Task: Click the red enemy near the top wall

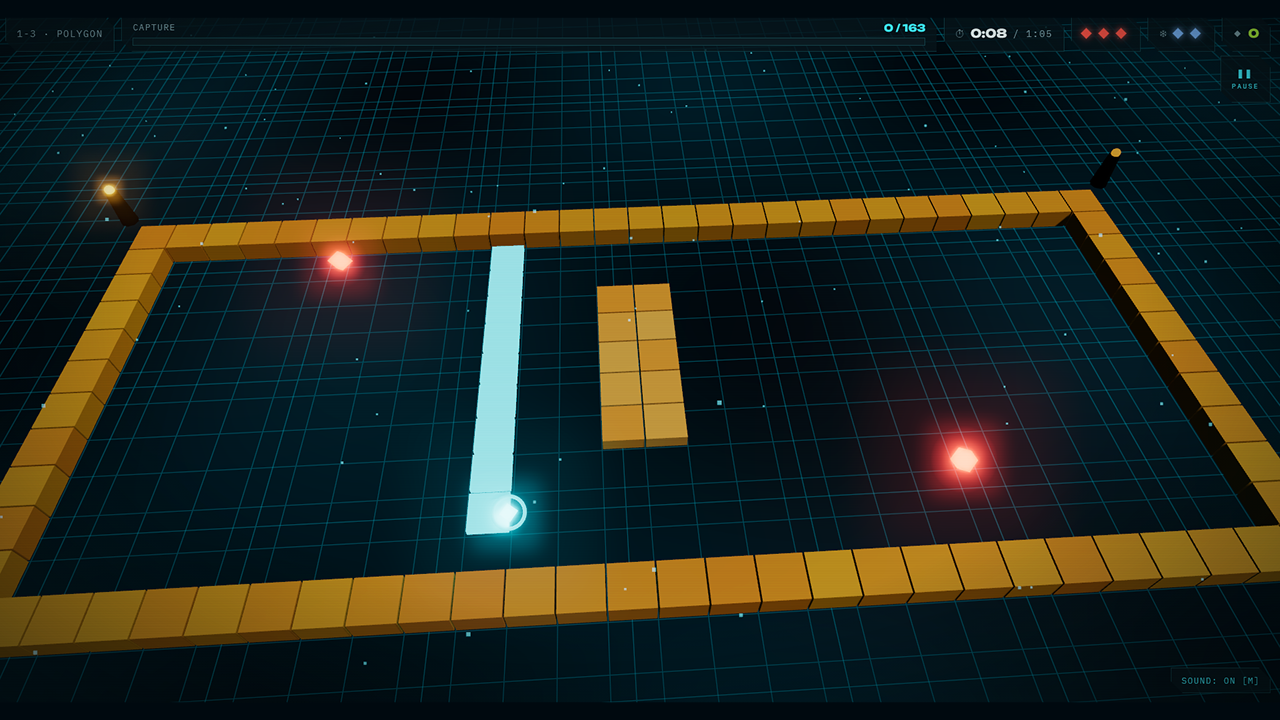Action: [340, 261]
